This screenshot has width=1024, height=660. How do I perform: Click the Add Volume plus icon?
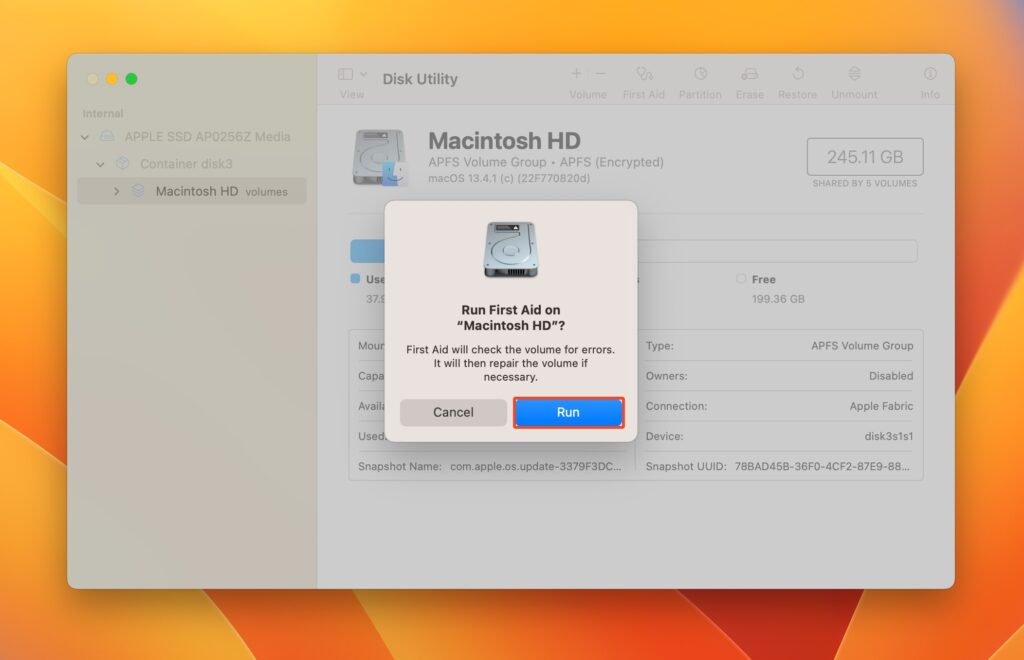[576, 72]
